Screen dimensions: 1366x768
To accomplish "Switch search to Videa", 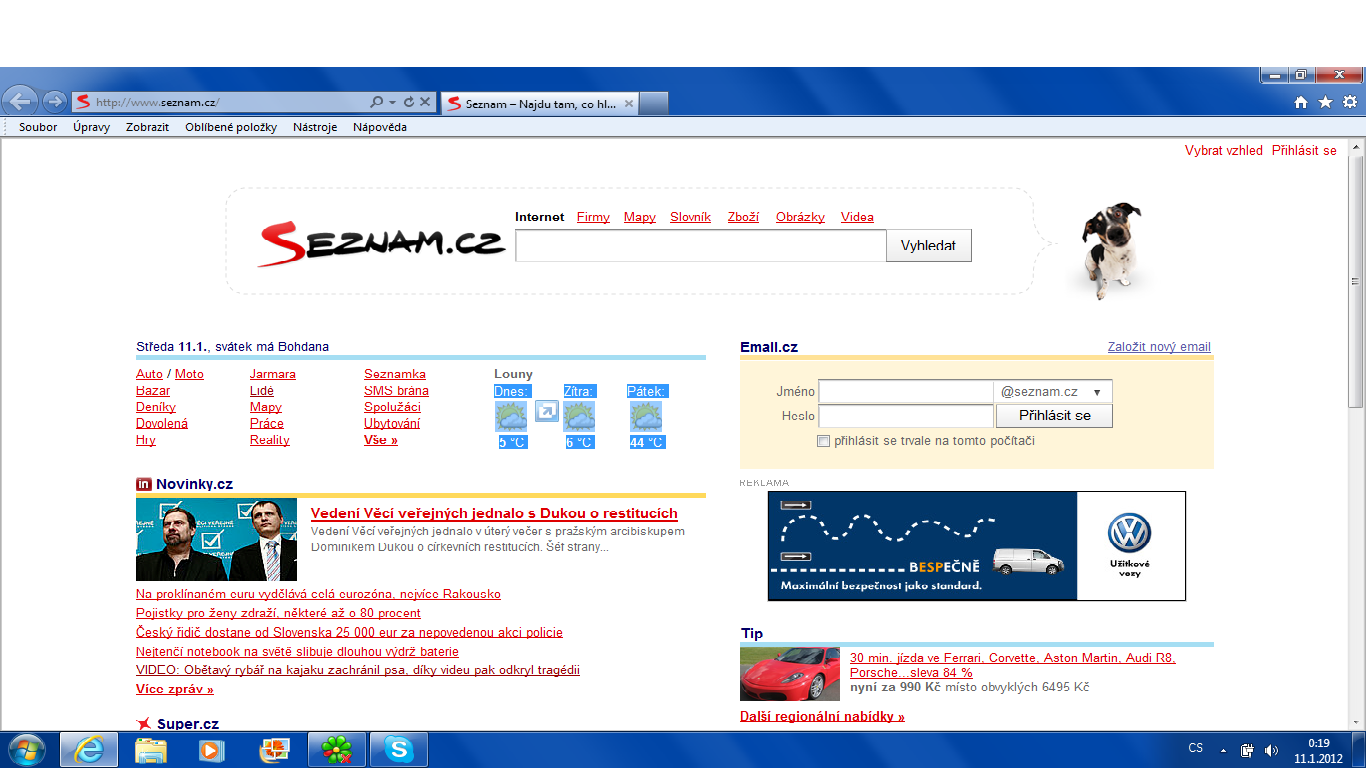I will click(857, 217).
